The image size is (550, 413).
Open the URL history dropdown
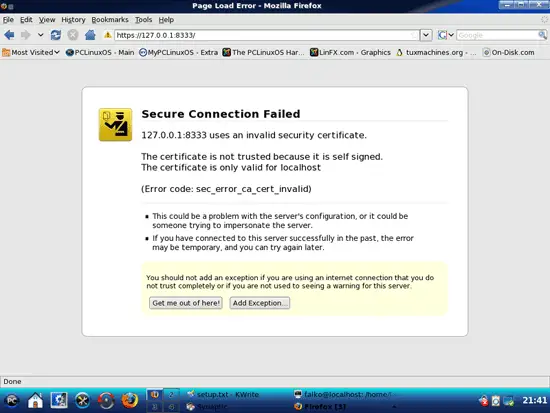[x=426, y=35]
